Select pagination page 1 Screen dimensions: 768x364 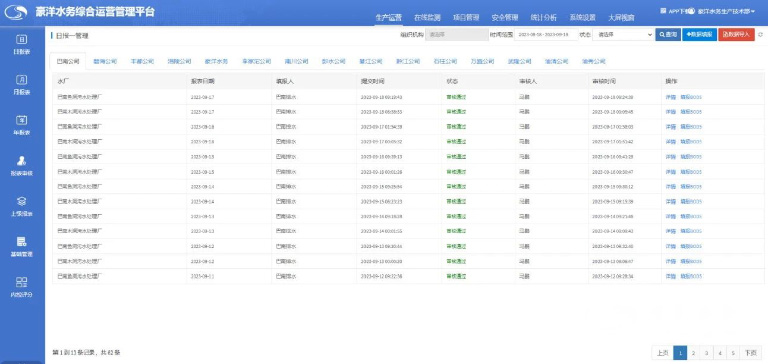tap(680, 353)
